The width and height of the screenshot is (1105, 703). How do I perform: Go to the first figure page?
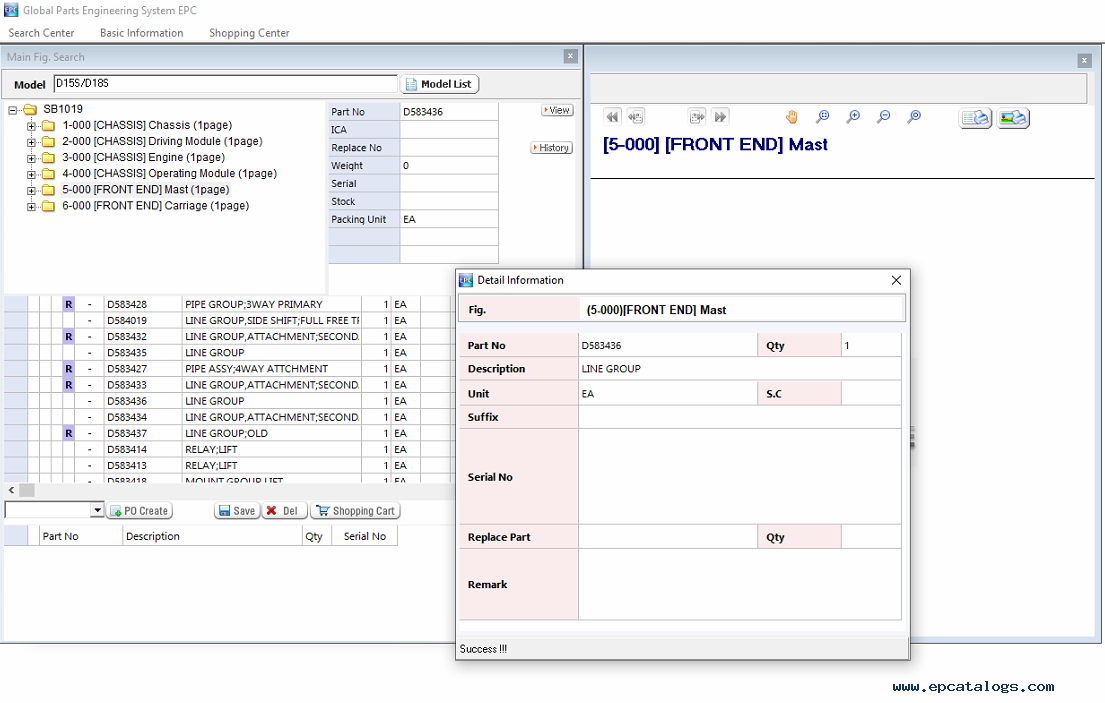(612, 117)
